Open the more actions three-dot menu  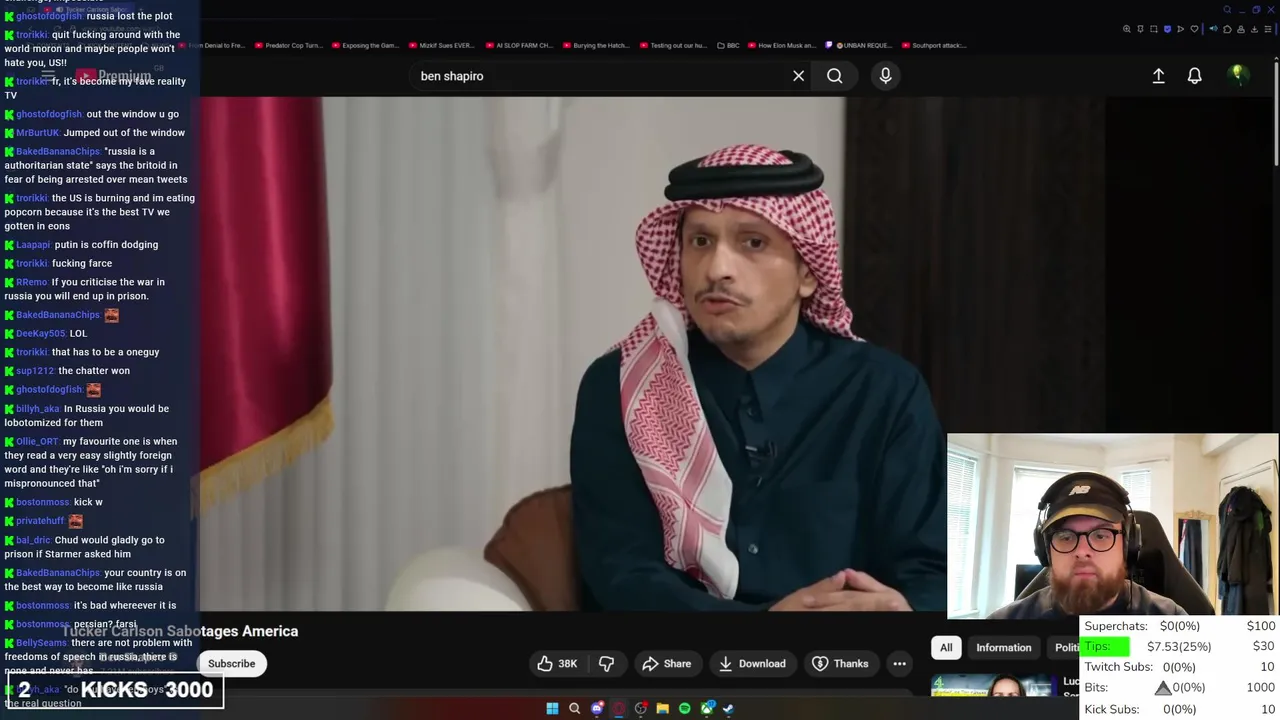[899, 663]
